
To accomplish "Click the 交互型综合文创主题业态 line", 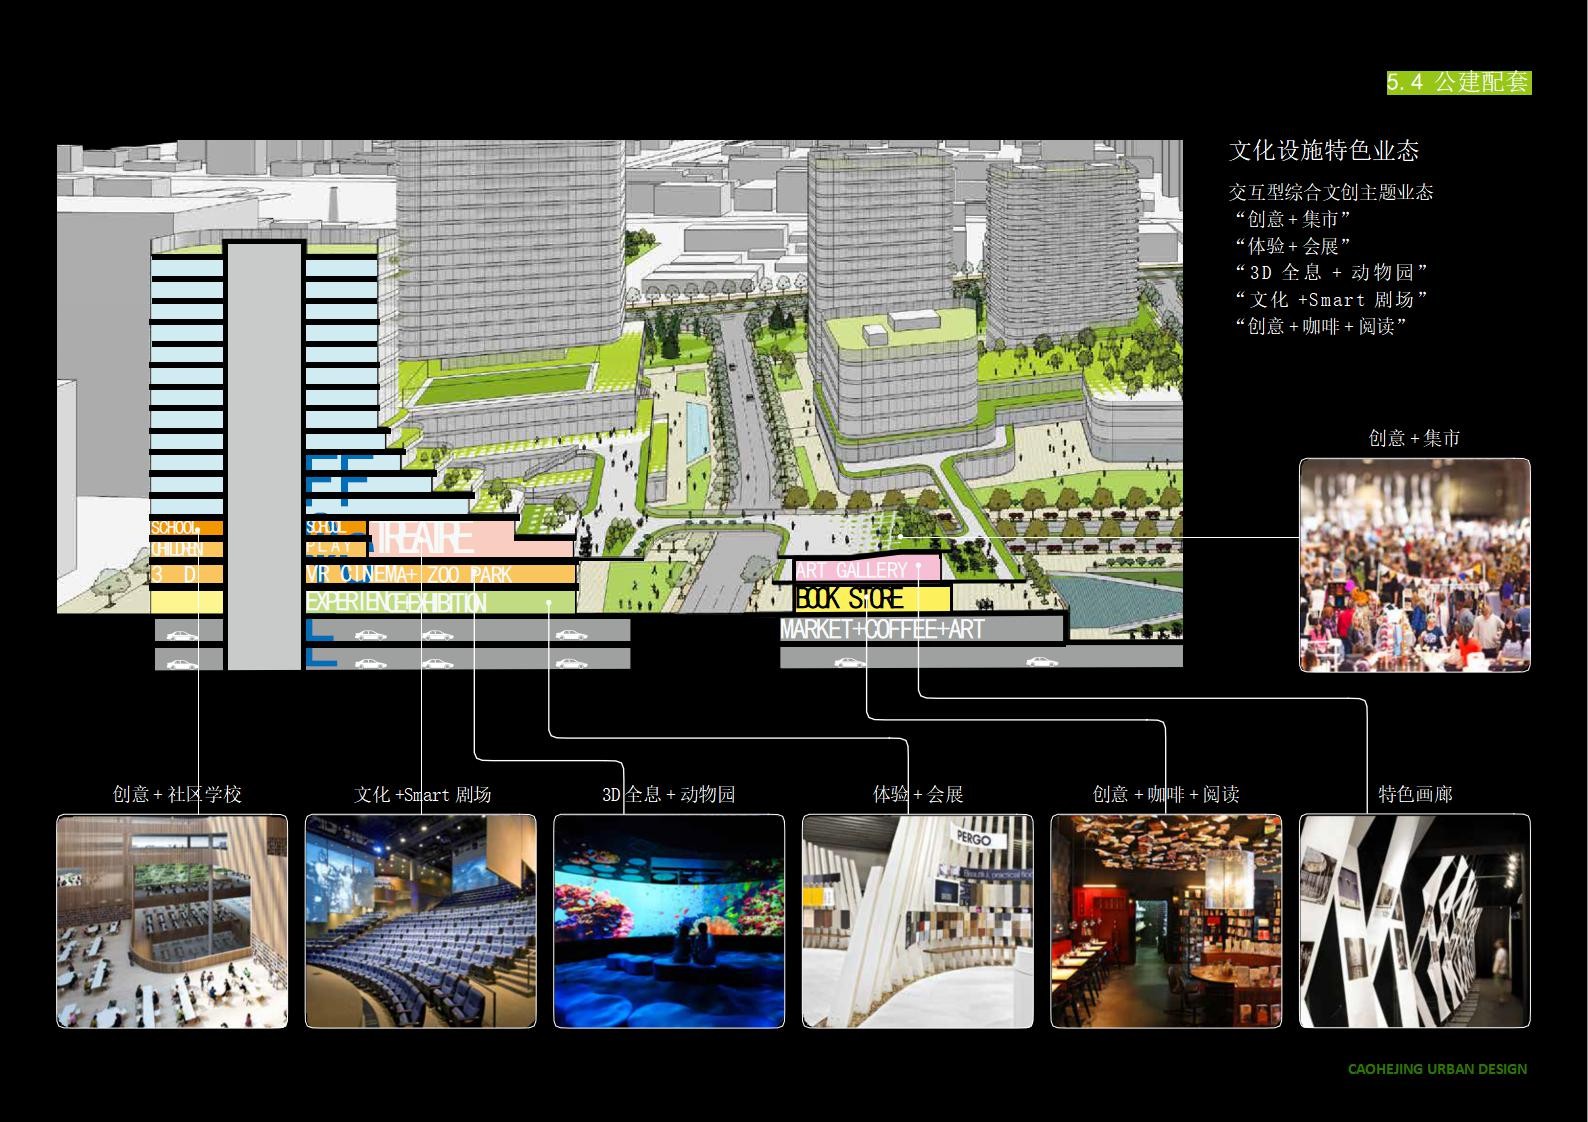I will (1331, 192).
